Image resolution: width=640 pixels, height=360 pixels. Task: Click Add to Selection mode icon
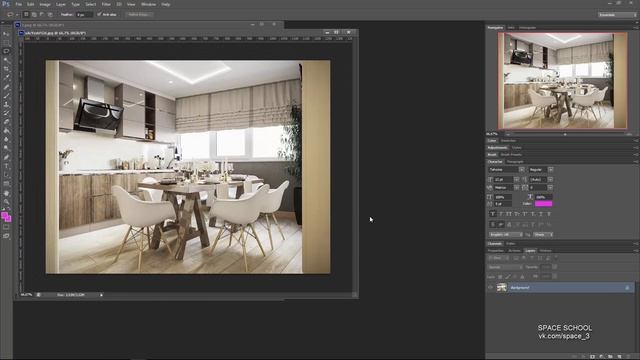click(x=34, y=14)
